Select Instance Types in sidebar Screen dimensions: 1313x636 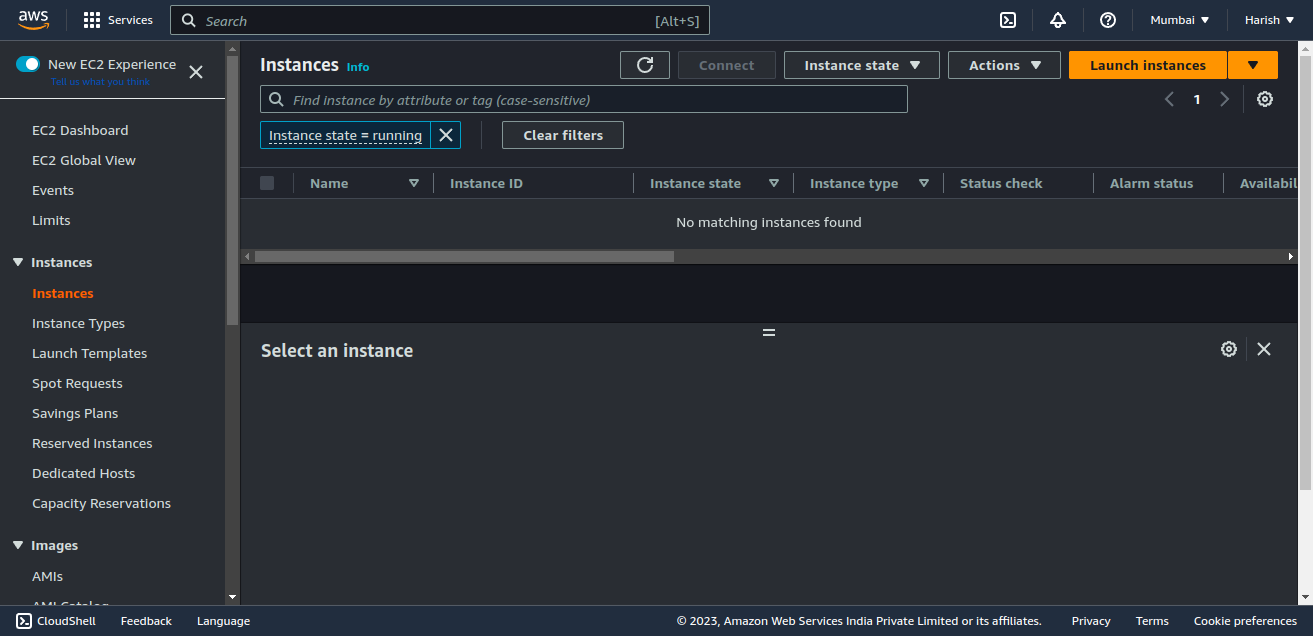click(x=78, y=323)
